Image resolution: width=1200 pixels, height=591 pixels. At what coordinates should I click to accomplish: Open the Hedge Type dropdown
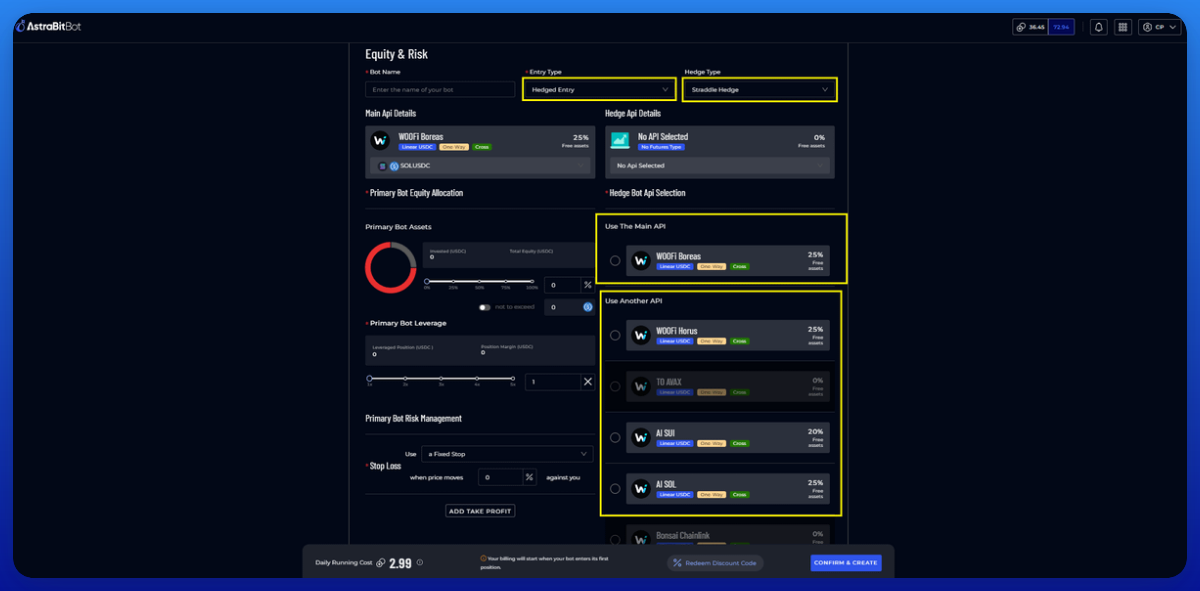759,89
